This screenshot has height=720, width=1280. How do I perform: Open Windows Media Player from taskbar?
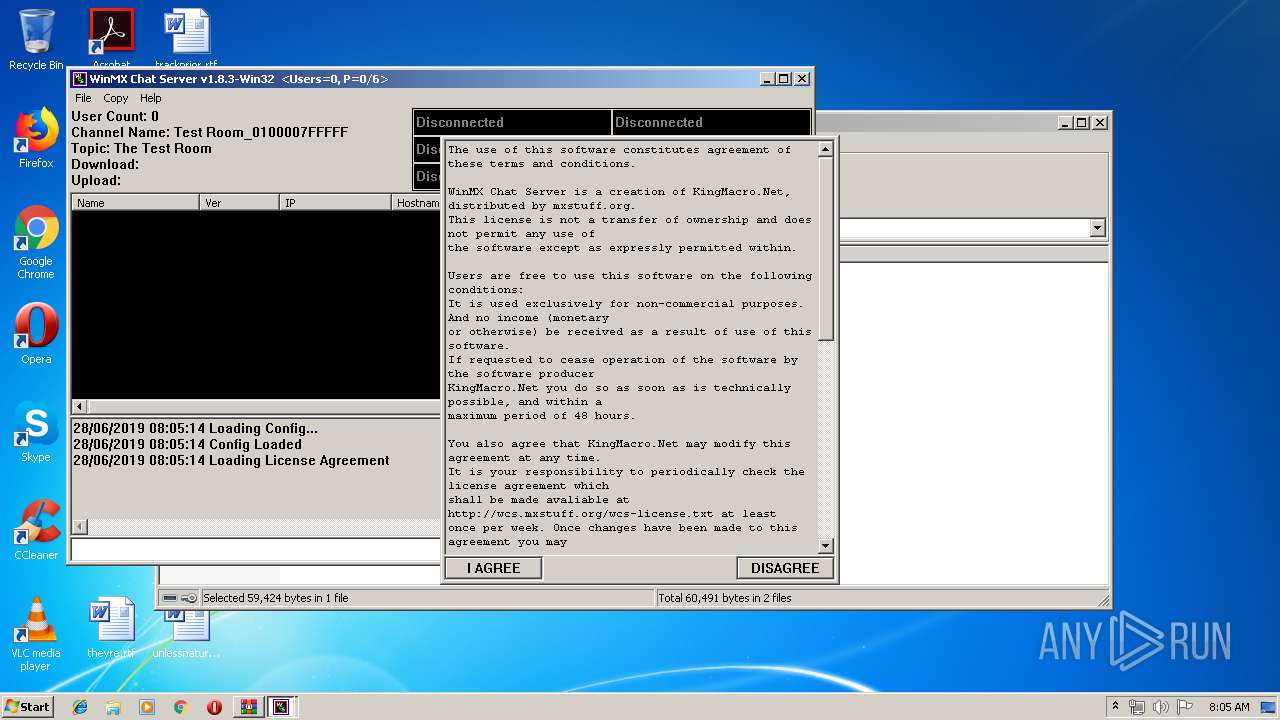147,707
